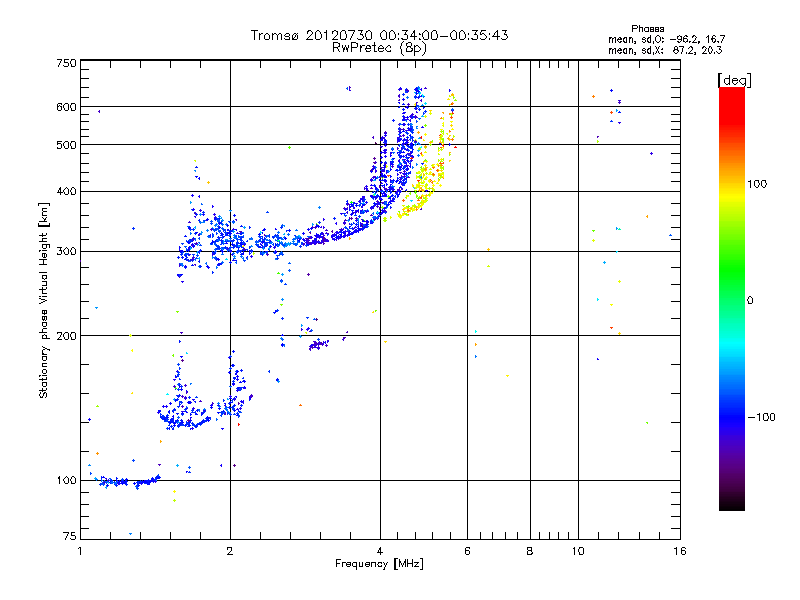Click the x-axis label "4"
Viewport: 800px width, 600px height.
(x=380, y=551)
